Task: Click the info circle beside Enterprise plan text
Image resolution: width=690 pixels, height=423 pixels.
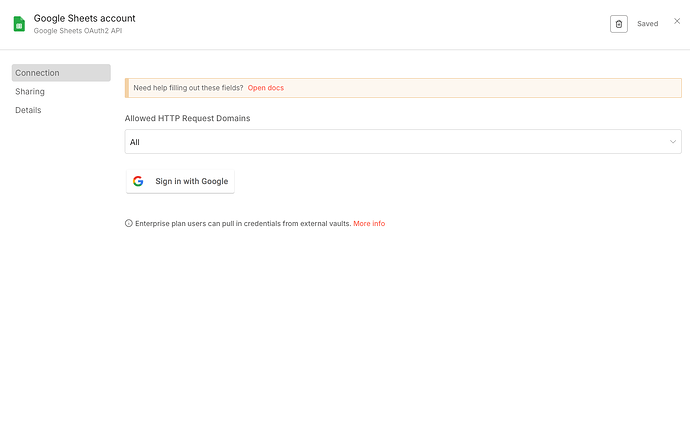Action: [x=128, y=223]
